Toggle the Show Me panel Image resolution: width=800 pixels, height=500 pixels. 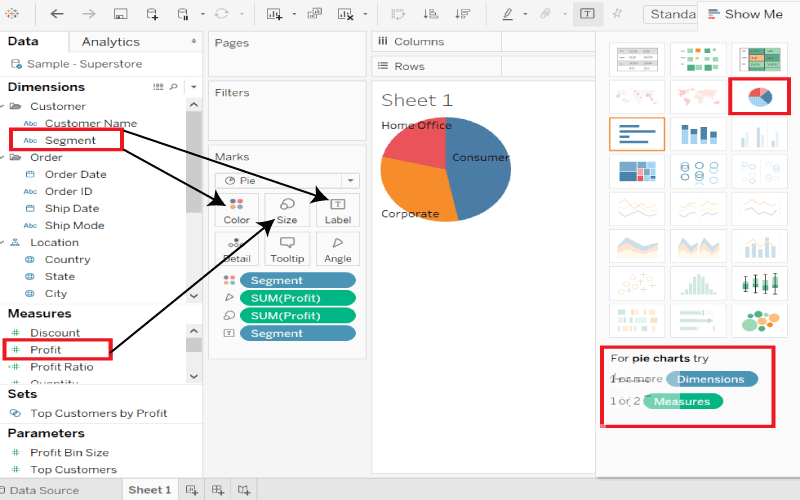coord(746,14)
